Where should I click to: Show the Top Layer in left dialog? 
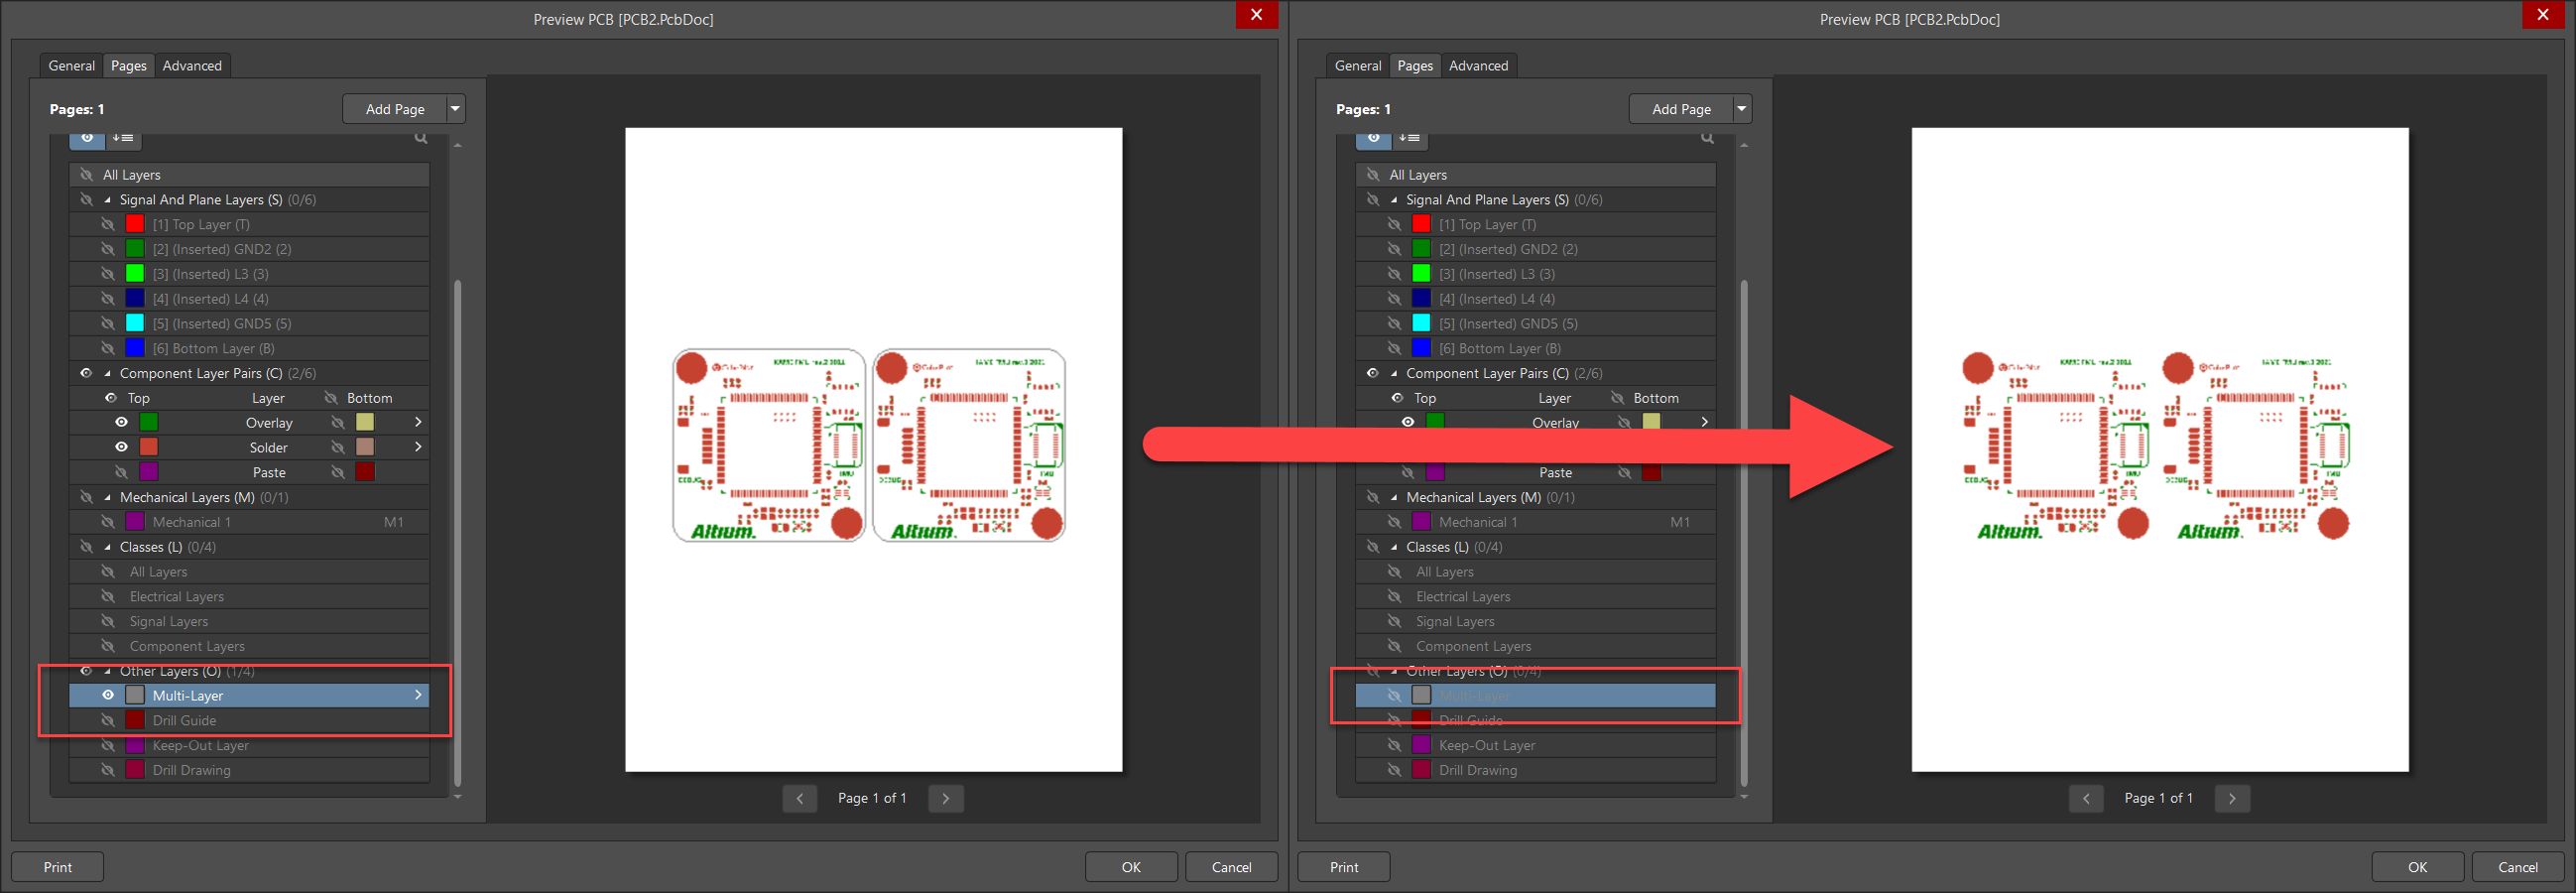pos(108,224)
